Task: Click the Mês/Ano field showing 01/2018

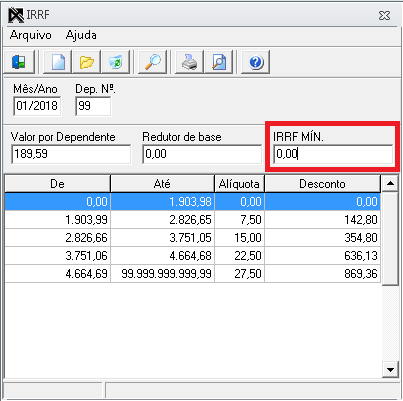Action: pyautogui.click(x=37, y=106)
